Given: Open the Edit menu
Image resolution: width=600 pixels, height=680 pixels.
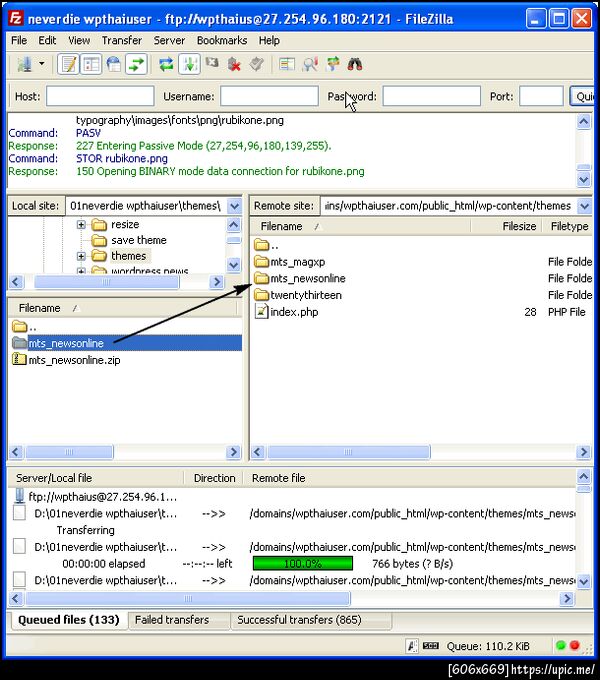Looking at the screenshot, I should point(47,40).
